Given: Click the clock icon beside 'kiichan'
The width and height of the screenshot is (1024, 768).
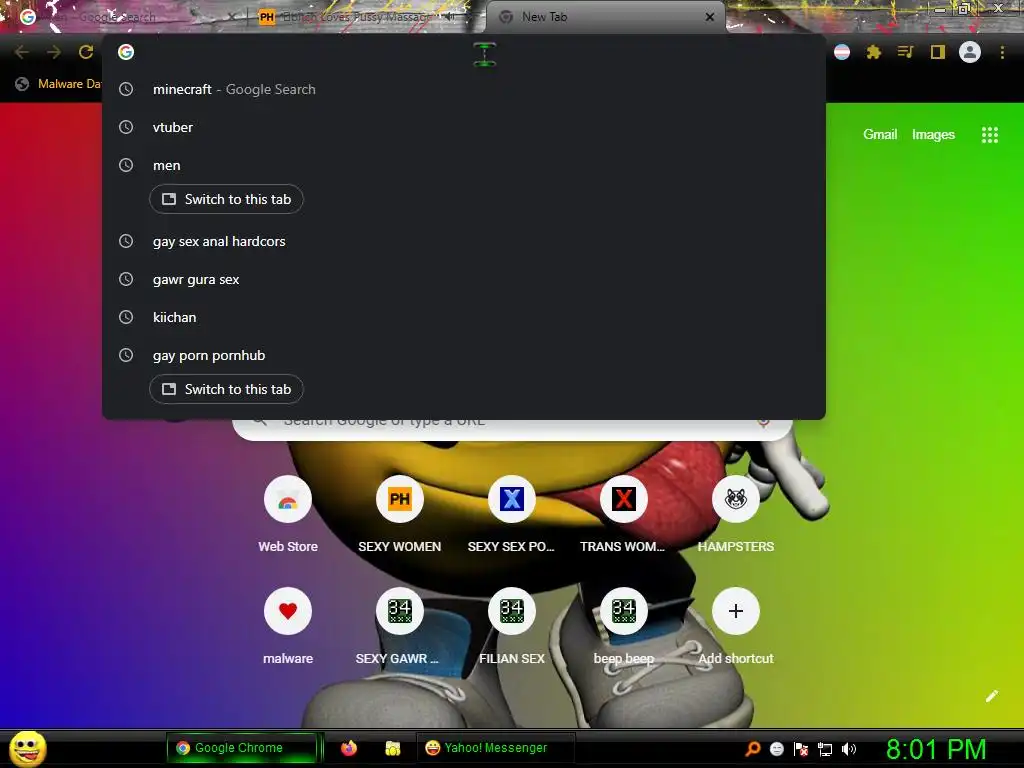Looking at the screenshot, I should 126,317.
